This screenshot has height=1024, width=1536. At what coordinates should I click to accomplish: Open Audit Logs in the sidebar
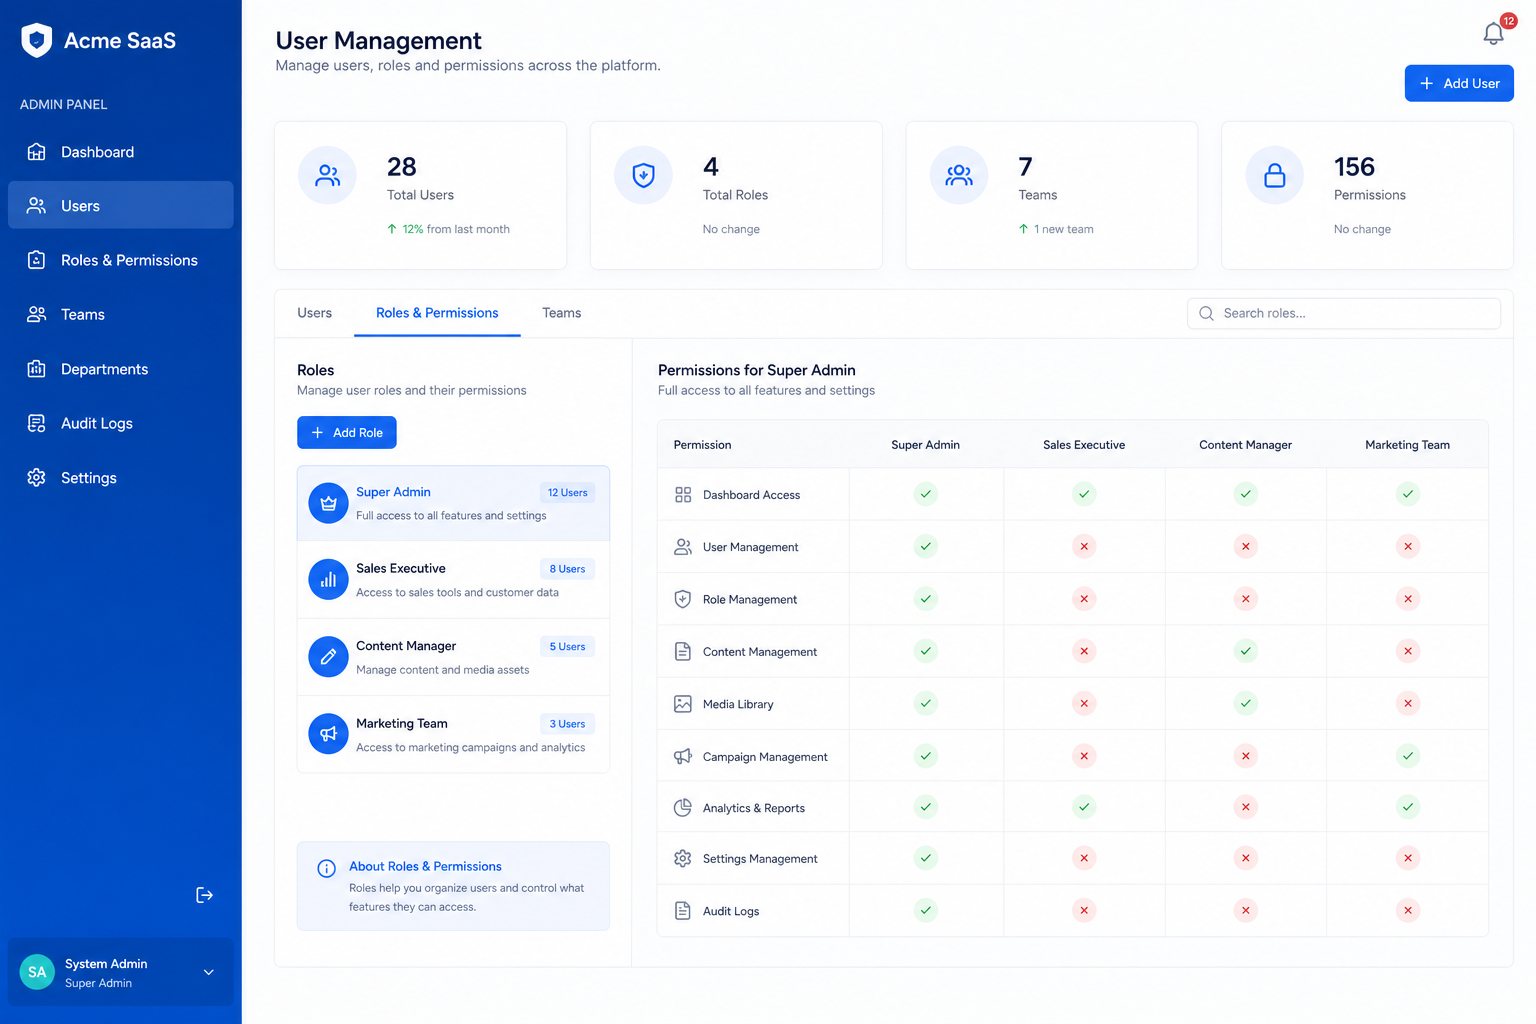pyautogui.click(x=121, y=423)
